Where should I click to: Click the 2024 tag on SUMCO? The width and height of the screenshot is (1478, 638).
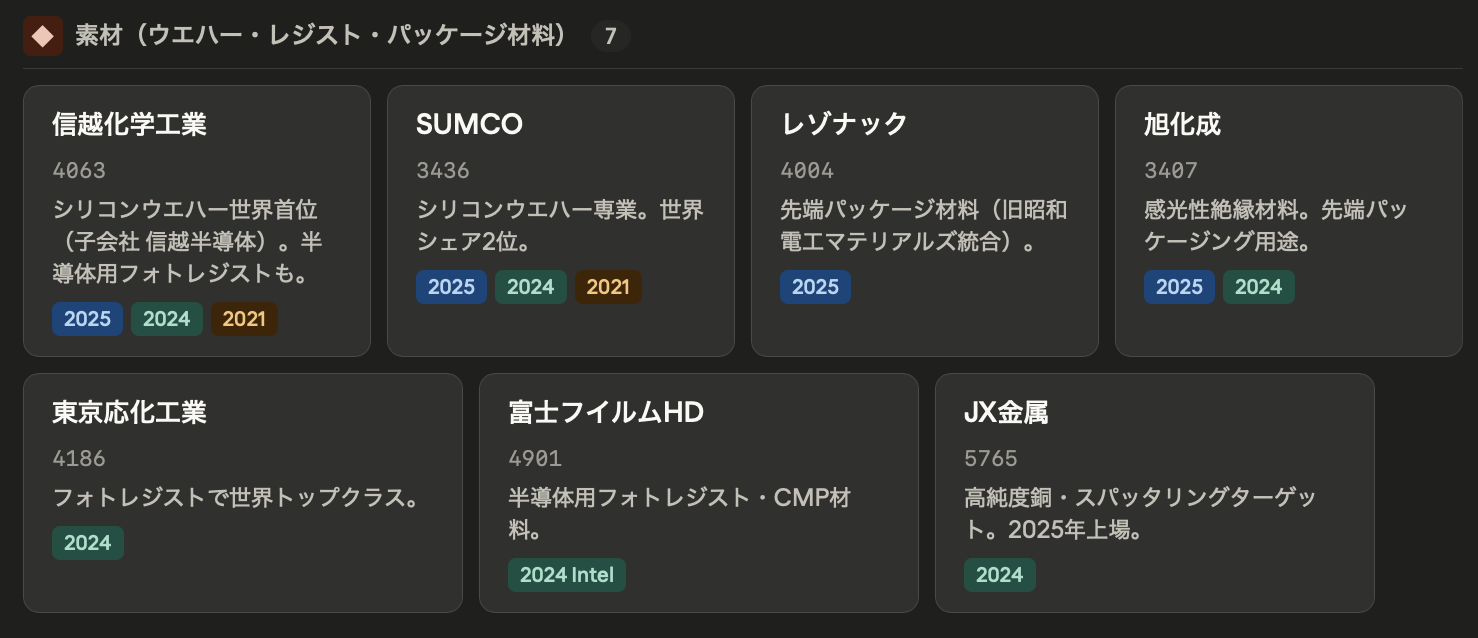point(530,287)
